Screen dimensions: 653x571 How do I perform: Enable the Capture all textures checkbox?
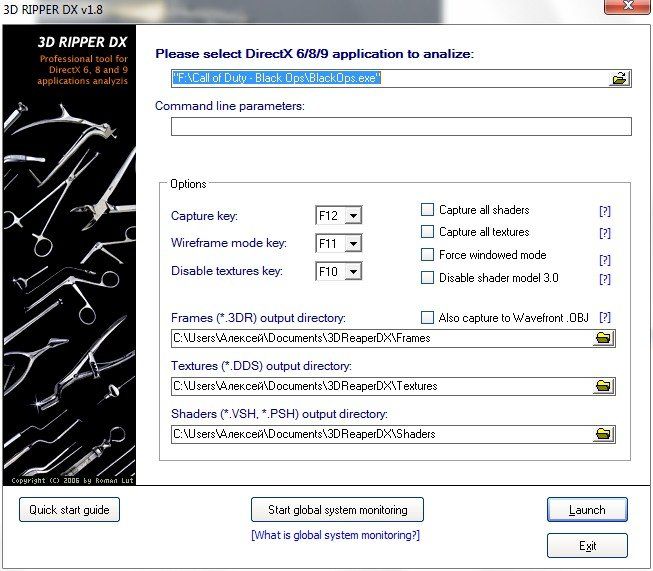pyautogui.click(x=427, y=232)
